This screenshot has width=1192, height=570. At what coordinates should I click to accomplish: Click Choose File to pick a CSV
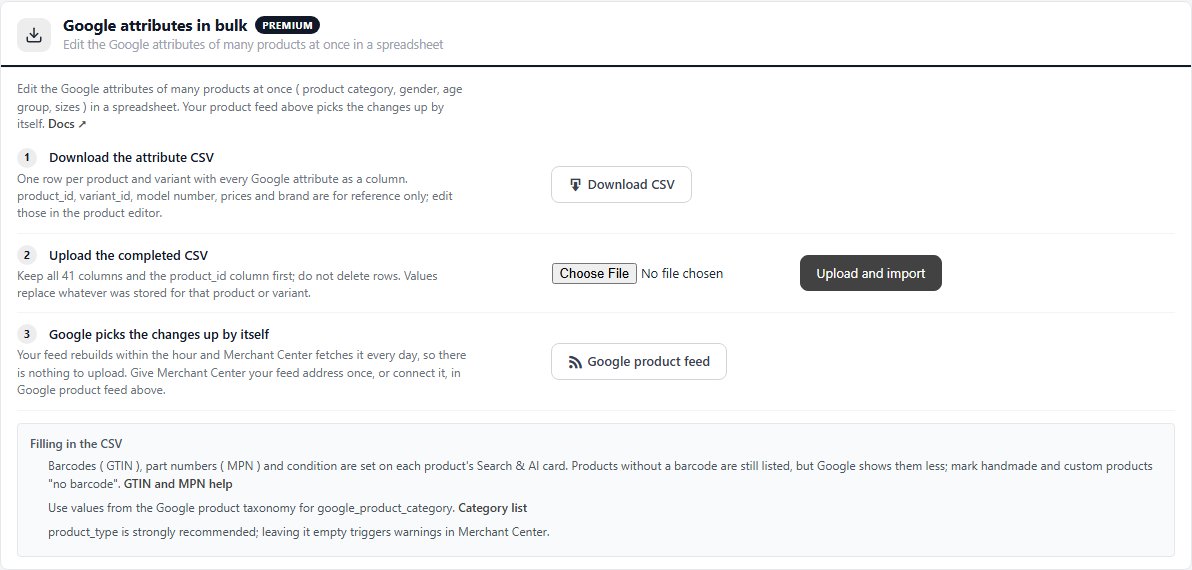pyautogui.click(x=594, y=274)
